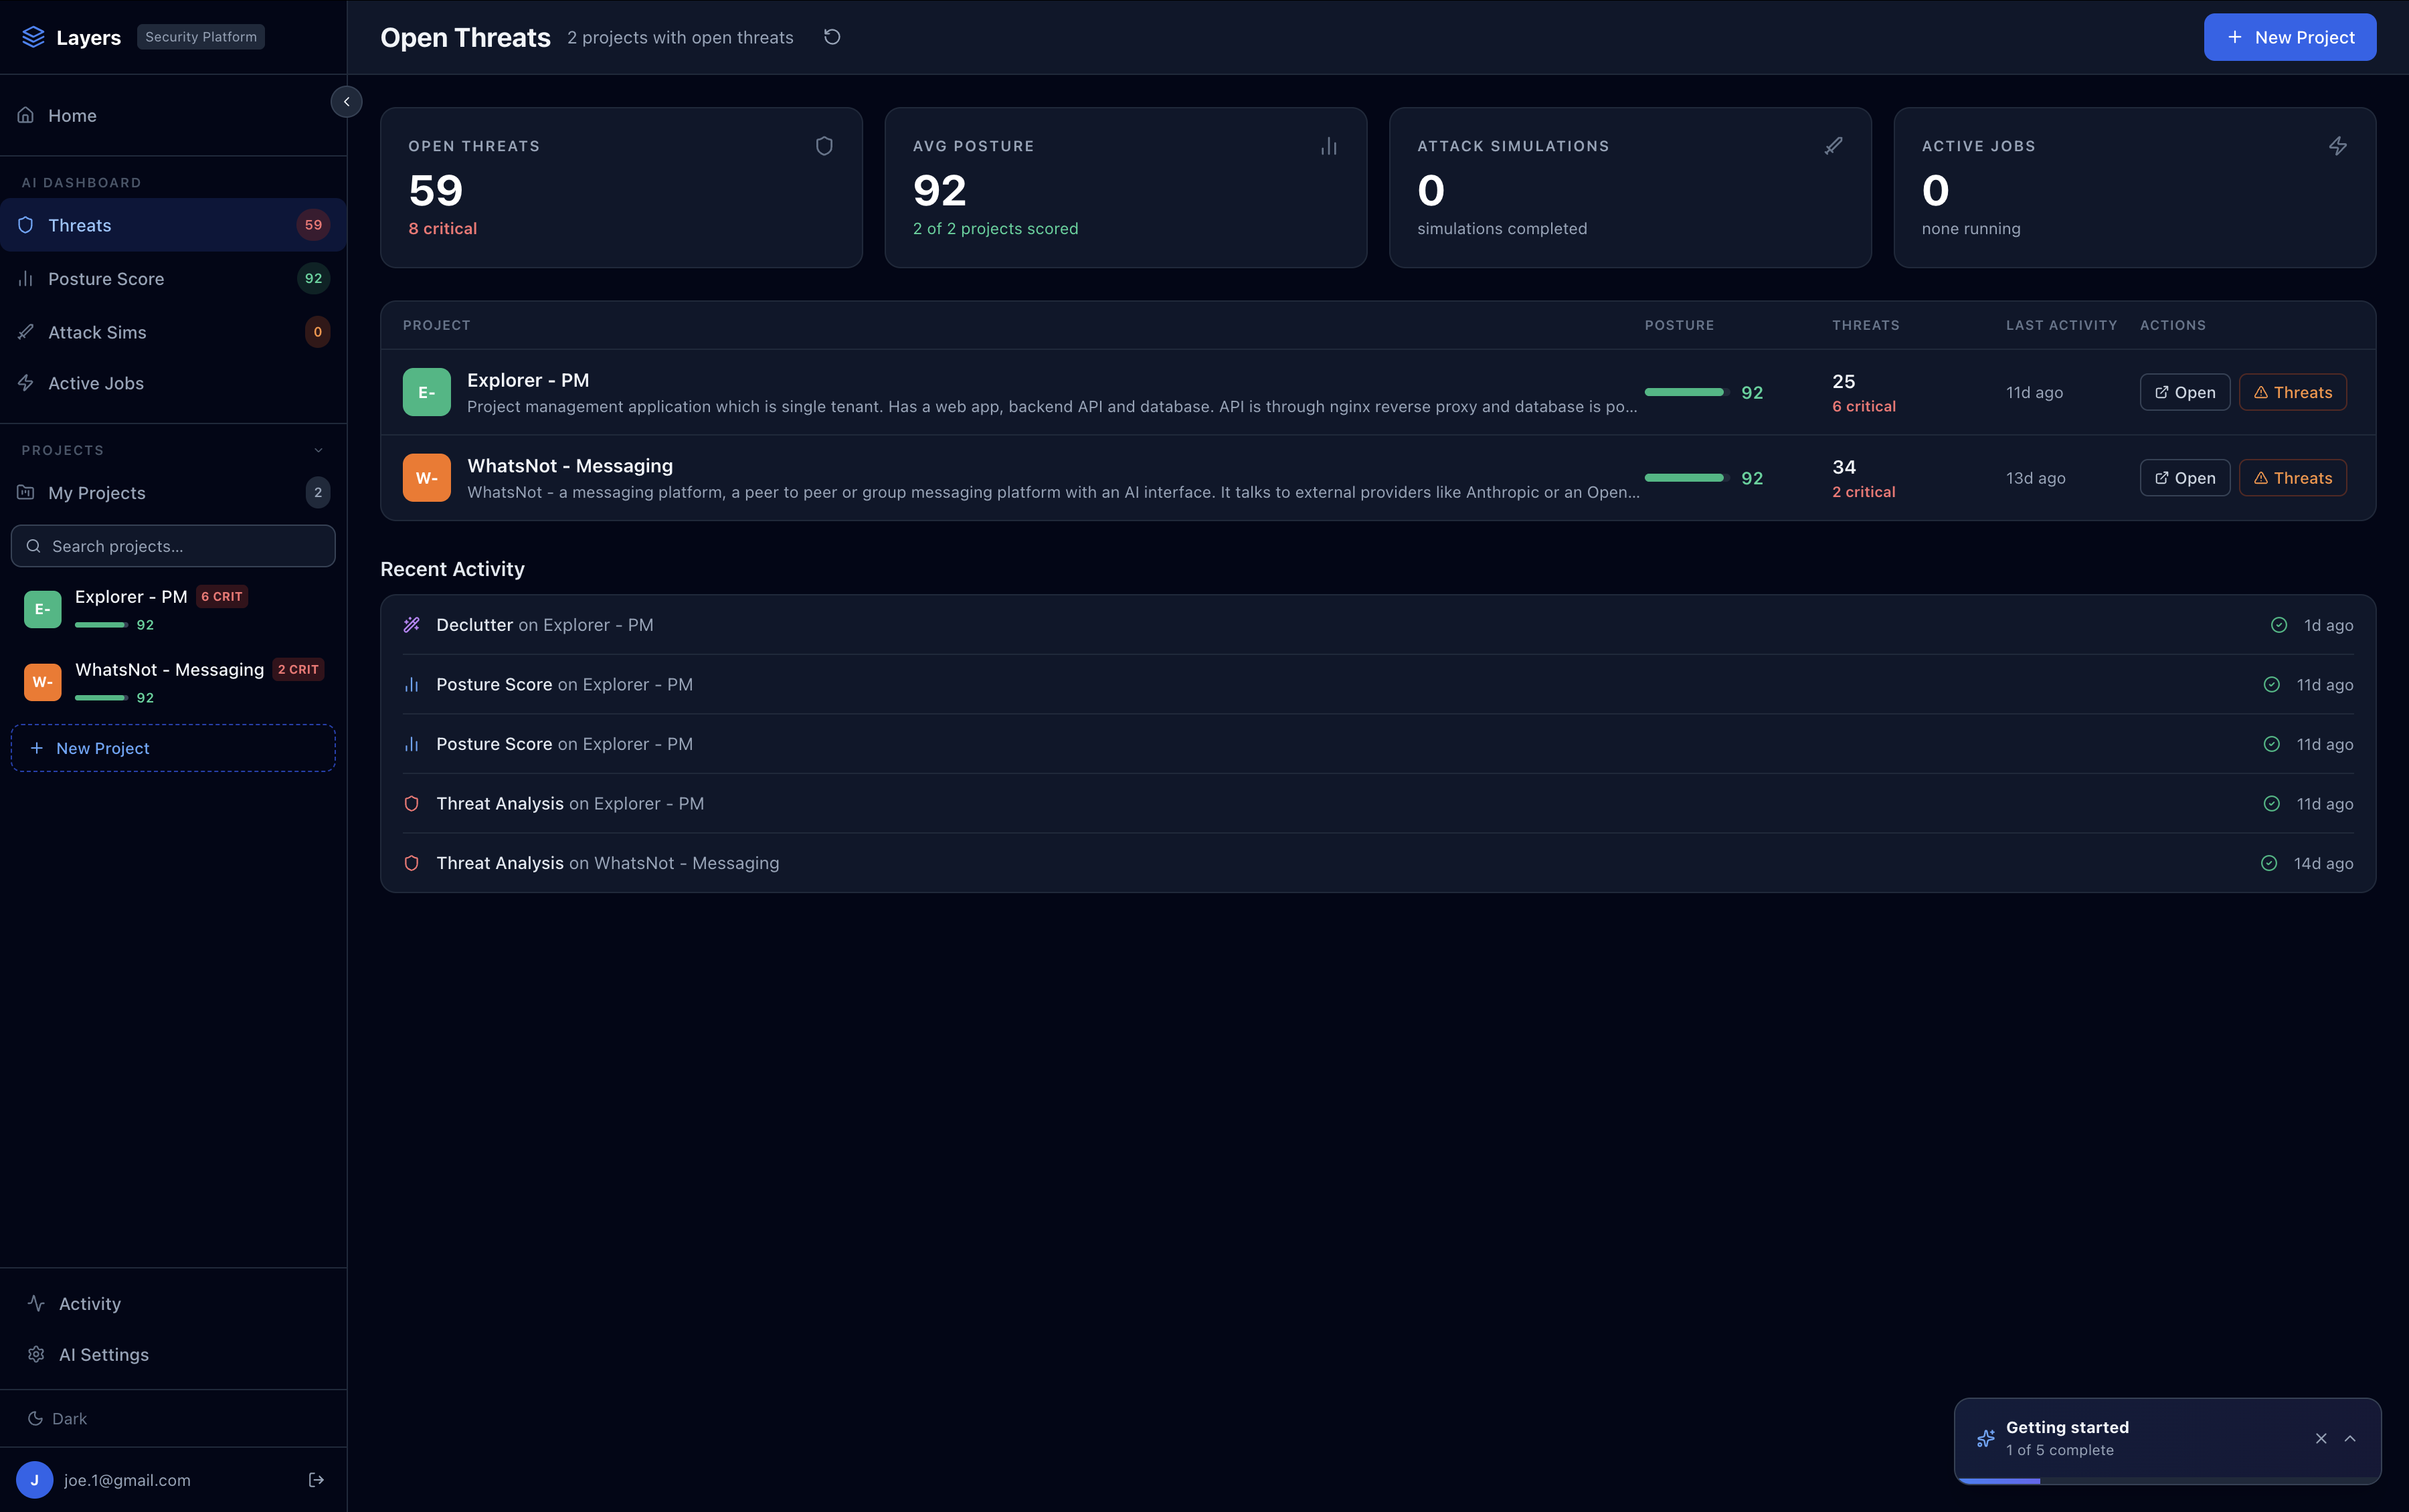The height and width of the screenshot is (1512, 2409).
Task: Click the blue New Project header button
Action: [x=2290, y=37]
